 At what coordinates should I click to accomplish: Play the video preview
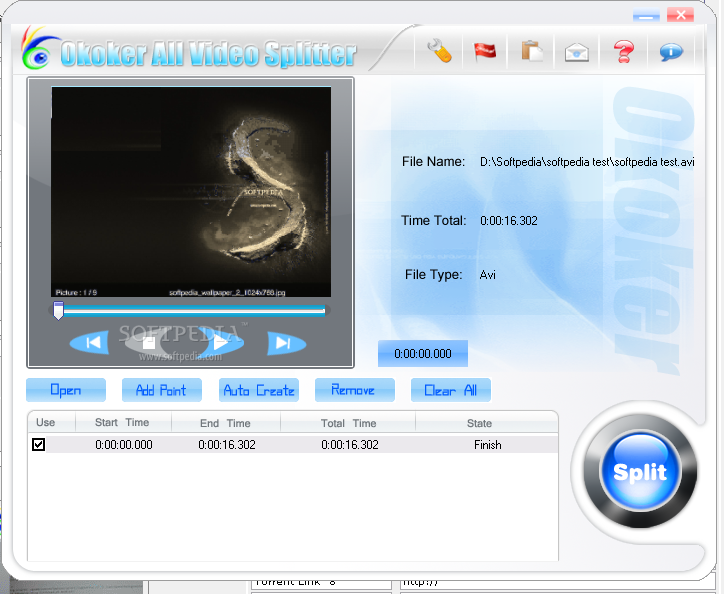221,343
